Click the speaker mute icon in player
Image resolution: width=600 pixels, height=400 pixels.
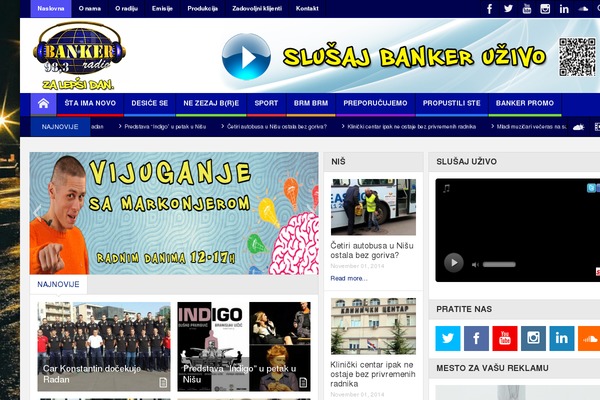click(475, 264)
